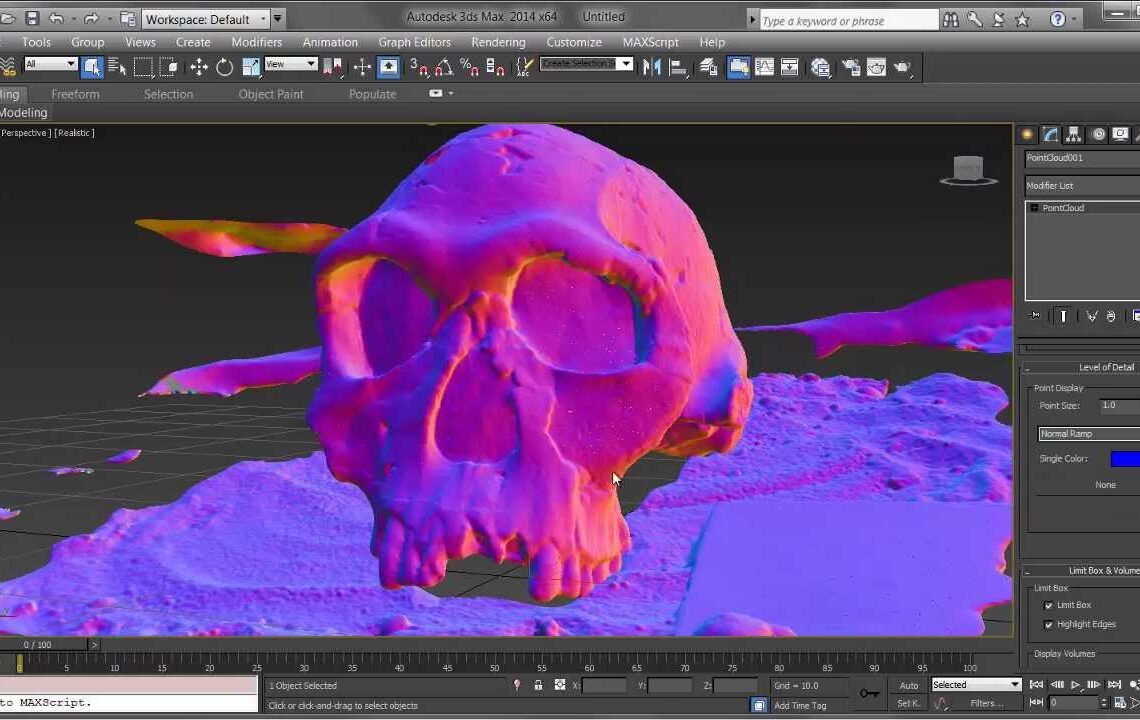
Task: Click the Single Color blue swatch
Action: pos(1130,458)
